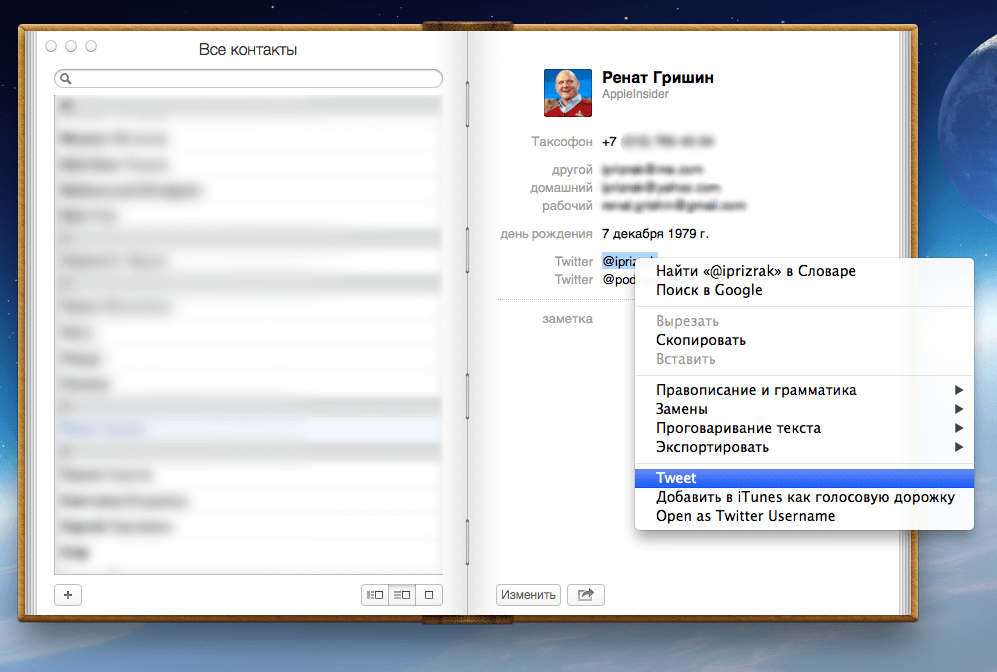Click the рабочий email label
The width and height of the screenshot is (997, 672).
pyautogui.click(x=567, y=206)
